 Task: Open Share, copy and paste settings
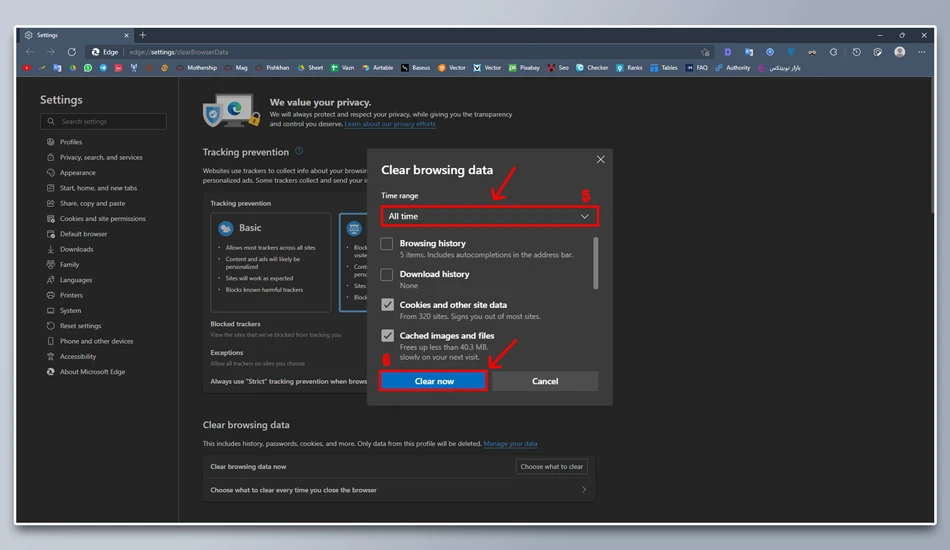92,204
